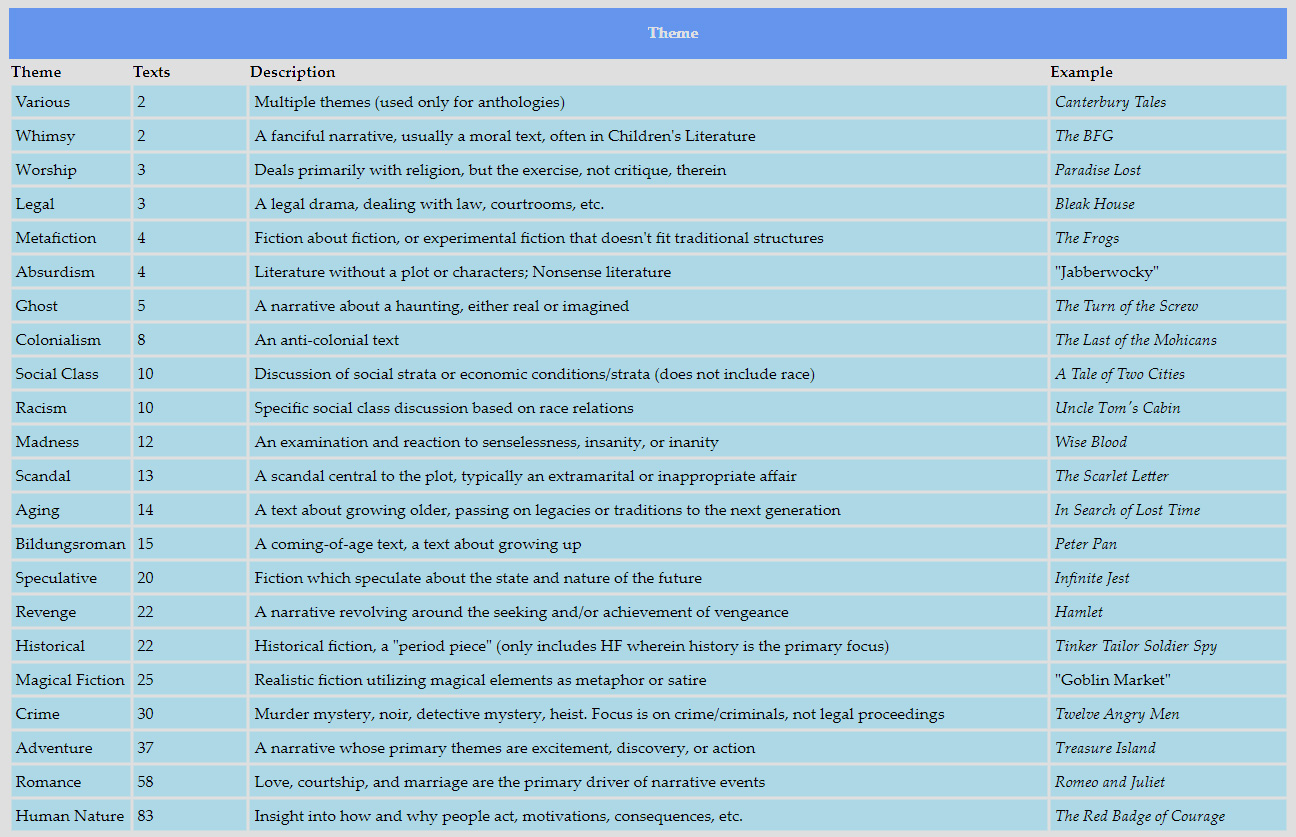Click The Last of the Mohicans example
This screenshot has width=1296, height=837.
[1136, 340]
